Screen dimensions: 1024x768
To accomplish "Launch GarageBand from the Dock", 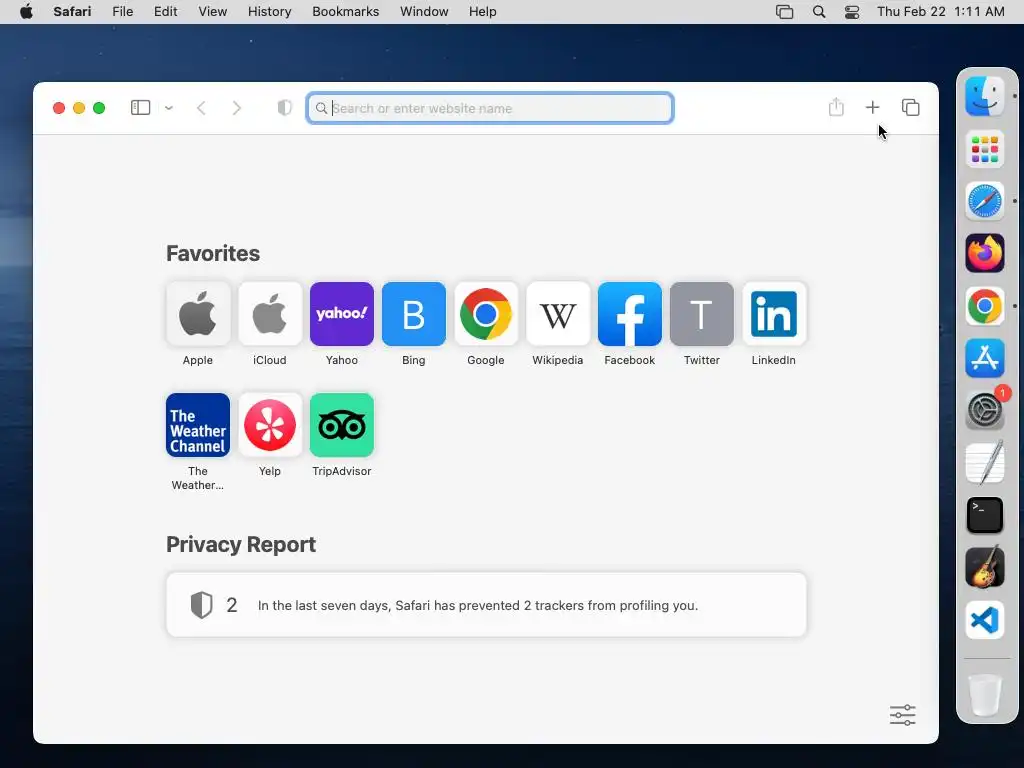I will 985,567.
